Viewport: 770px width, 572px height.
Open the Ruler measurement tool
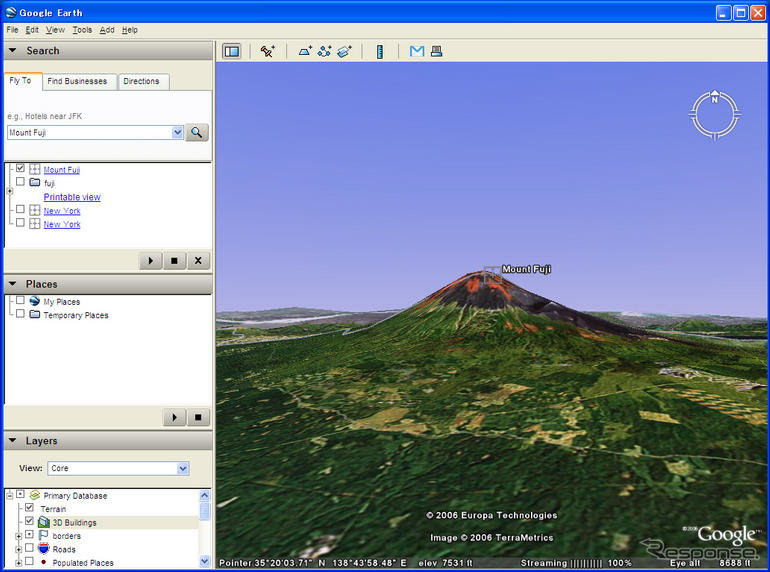[x=380, y=51]
